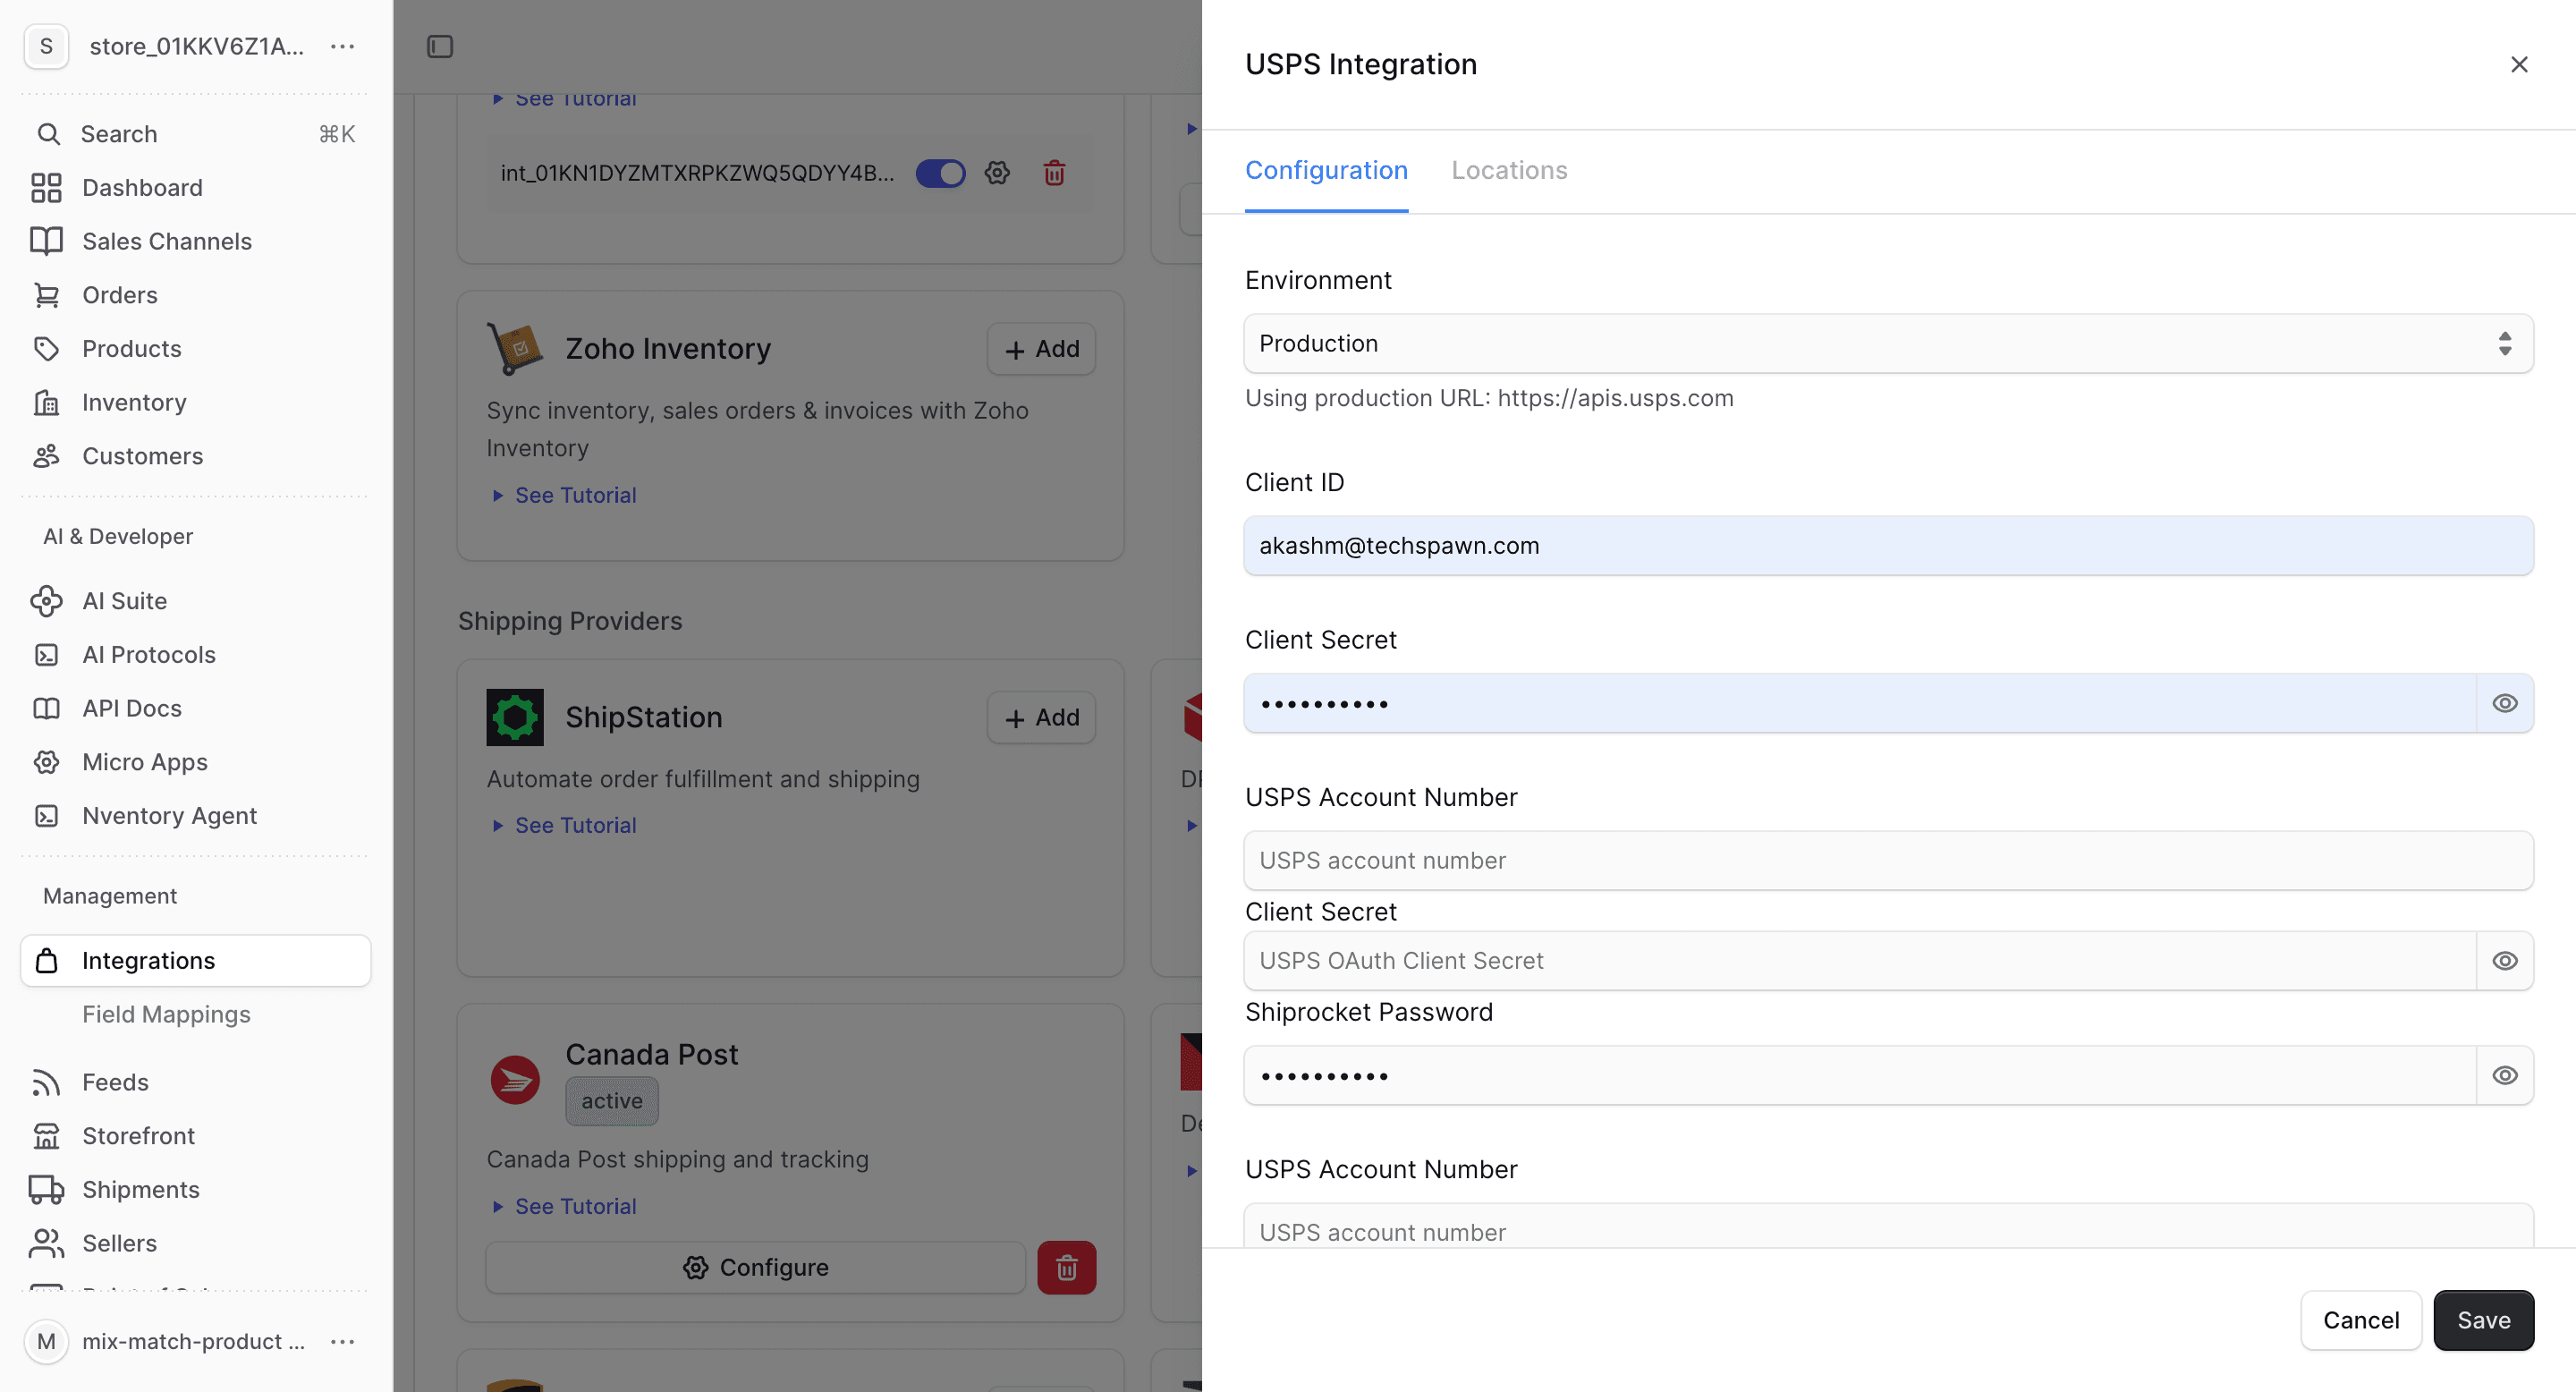Screen dimensions: 2576x1392
Task: Switch to the Configuration tab
Action: (1326, 171)
